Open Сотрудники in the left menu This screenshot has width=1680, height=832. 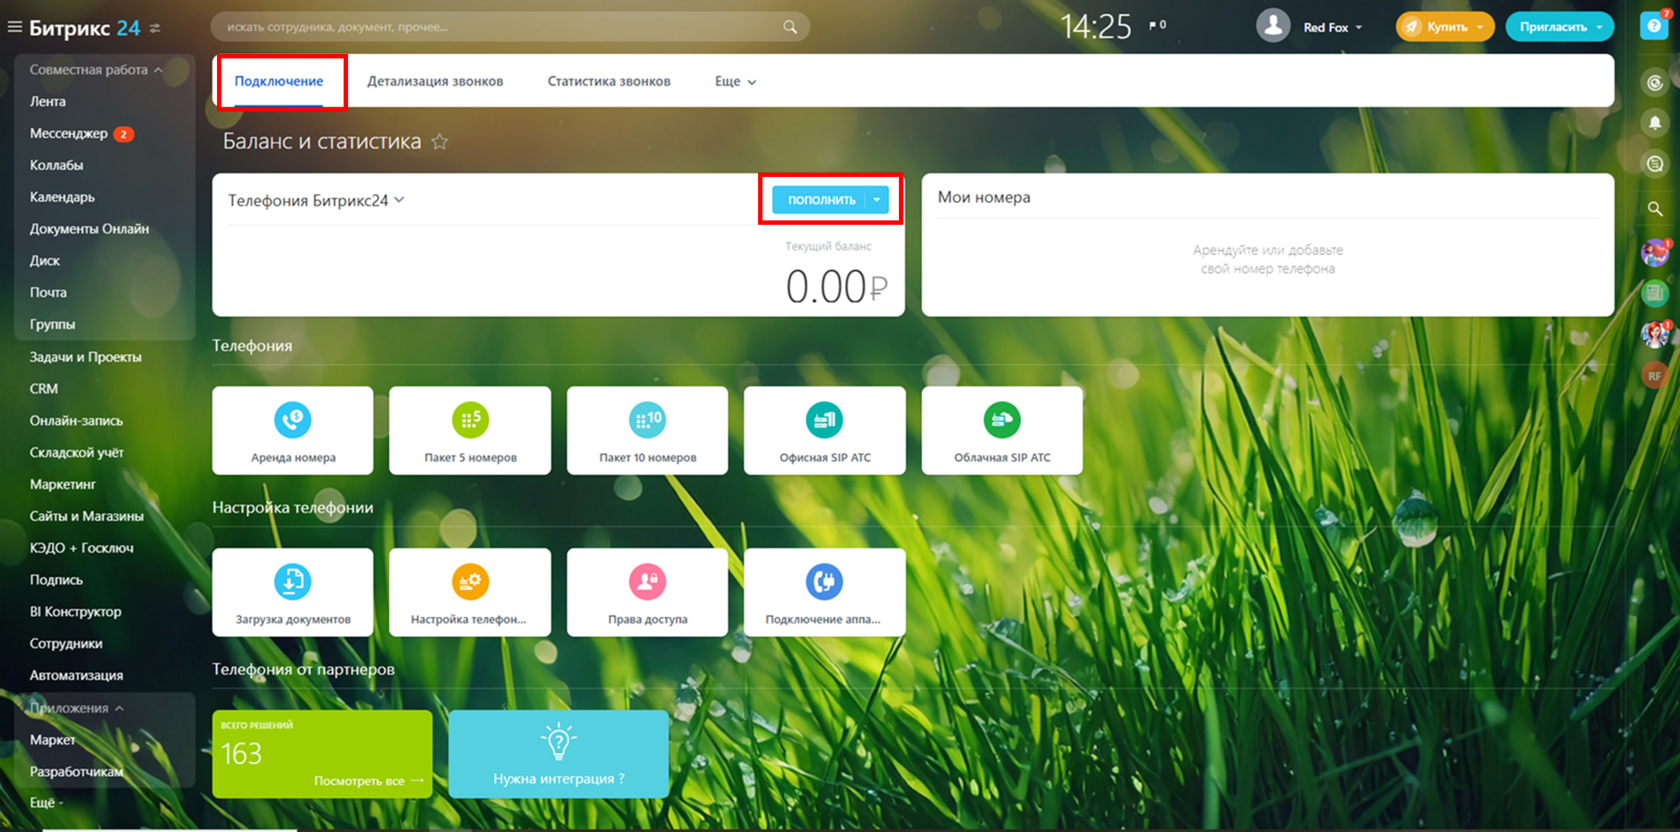(x=66, y=644)
